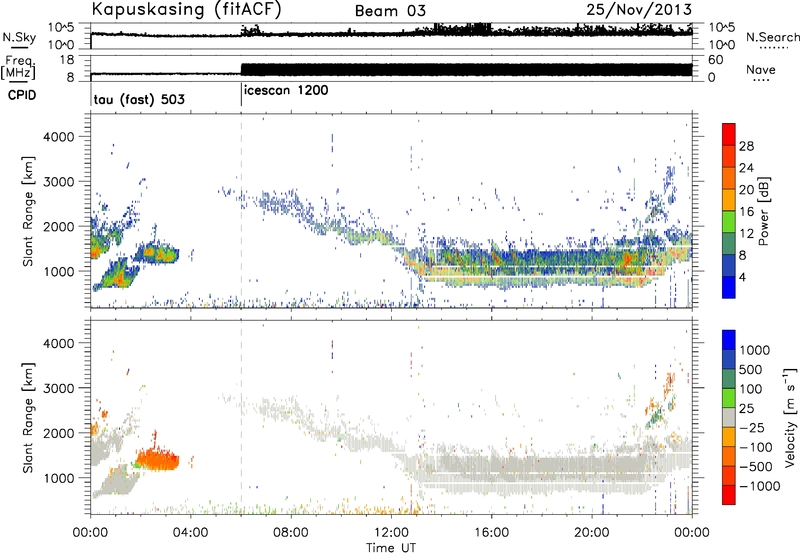Click the 'icescan 1200' CPID label
800x554 pixels.
(286, 90)
